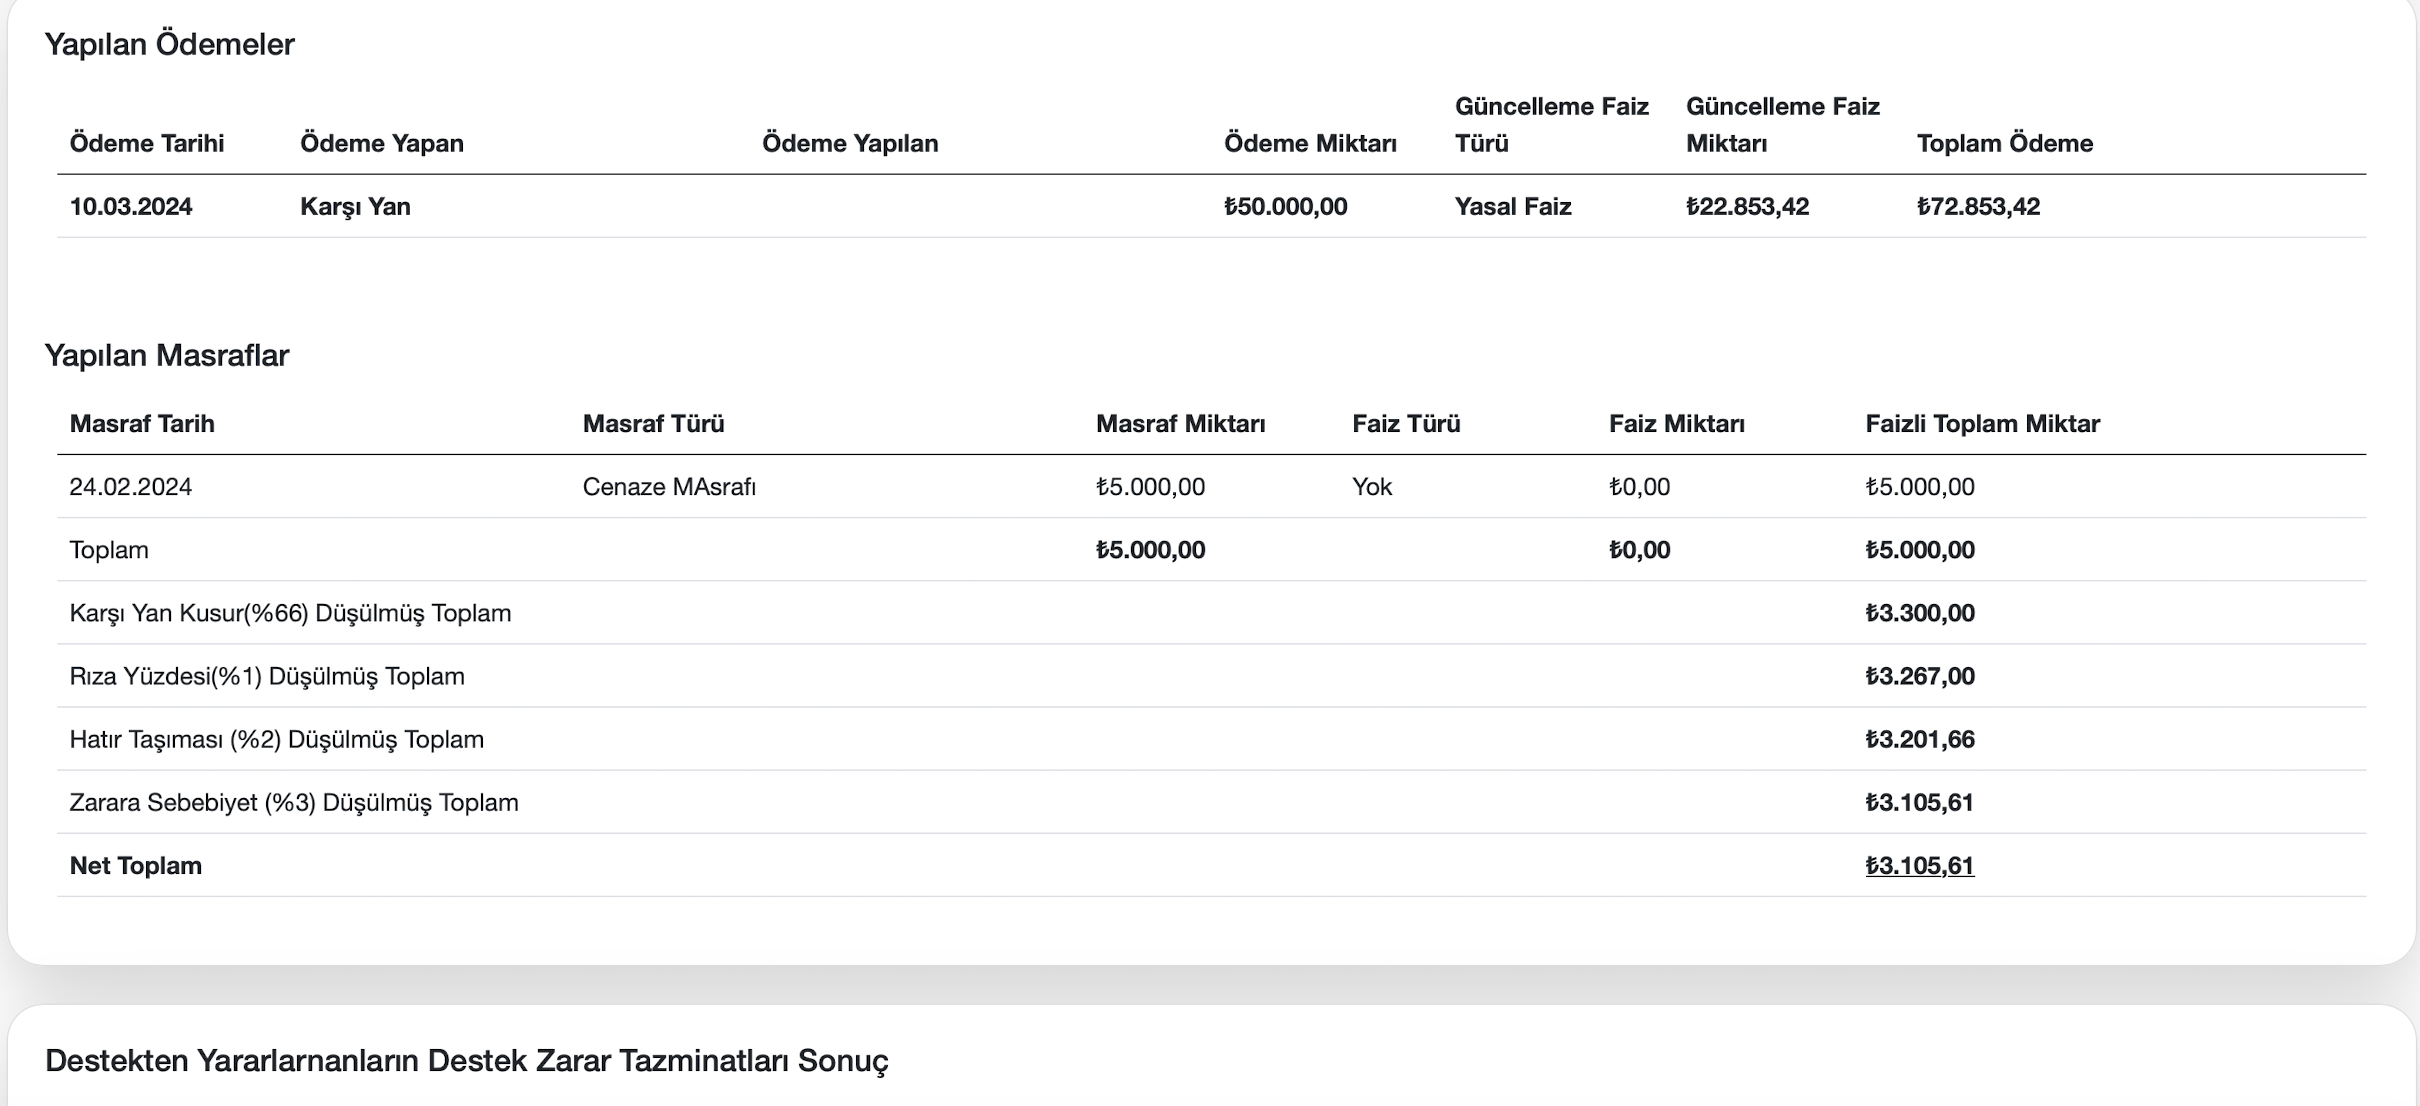Click the Zarara Sebebiyet (%3) row label
The height and width of the screenshot is (1106, 2420).
click(293, 802)
